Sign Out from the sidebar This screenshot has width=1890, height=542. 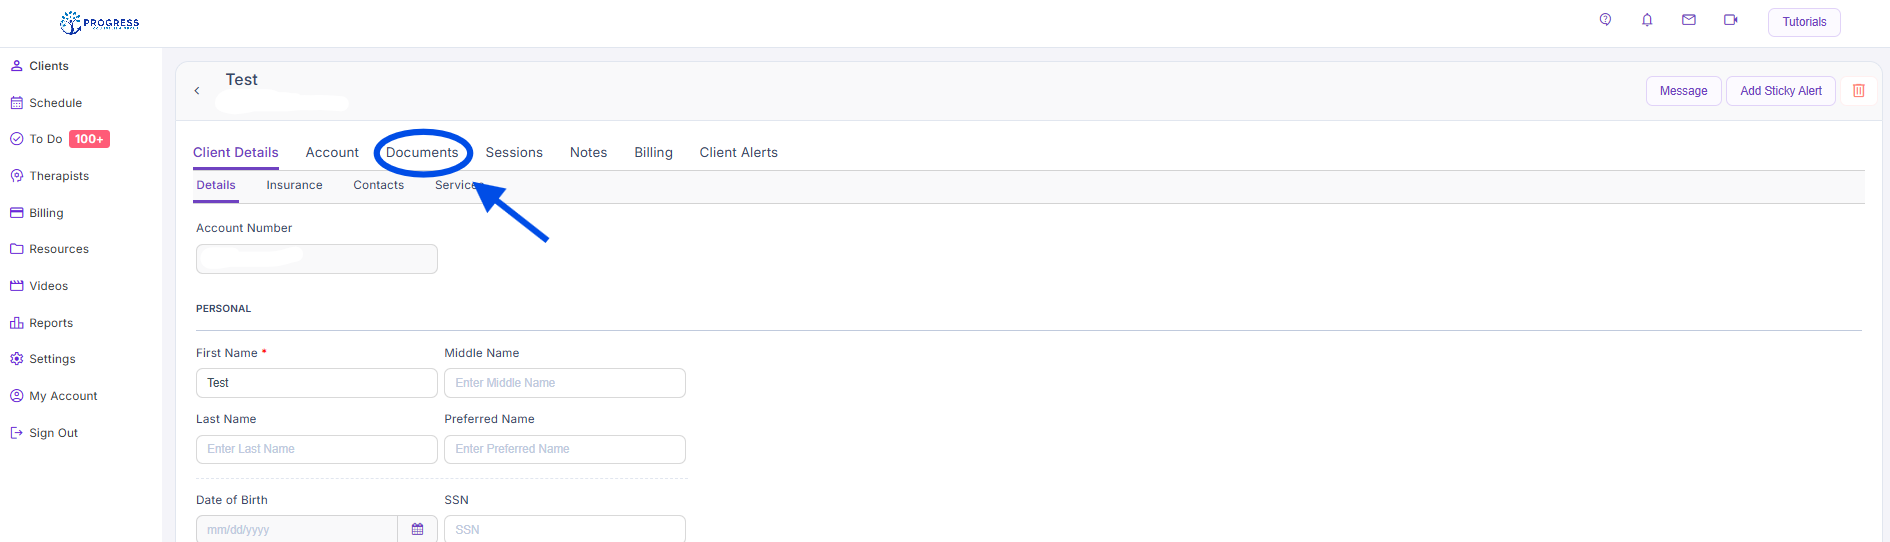point(53,433)
